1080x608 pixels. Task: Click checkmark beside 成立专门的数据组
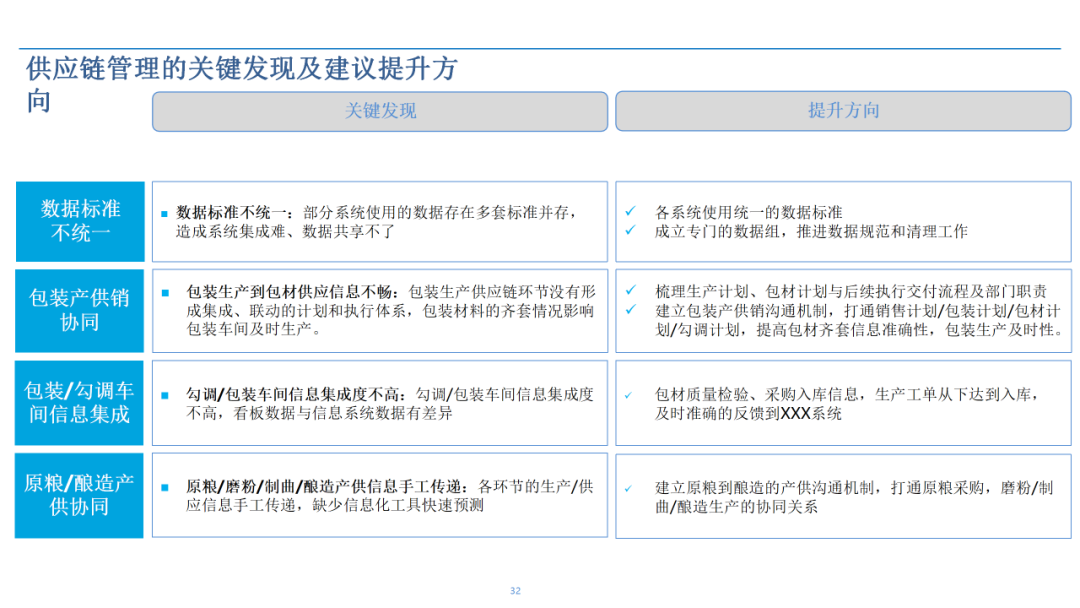[x=630, y=230]
